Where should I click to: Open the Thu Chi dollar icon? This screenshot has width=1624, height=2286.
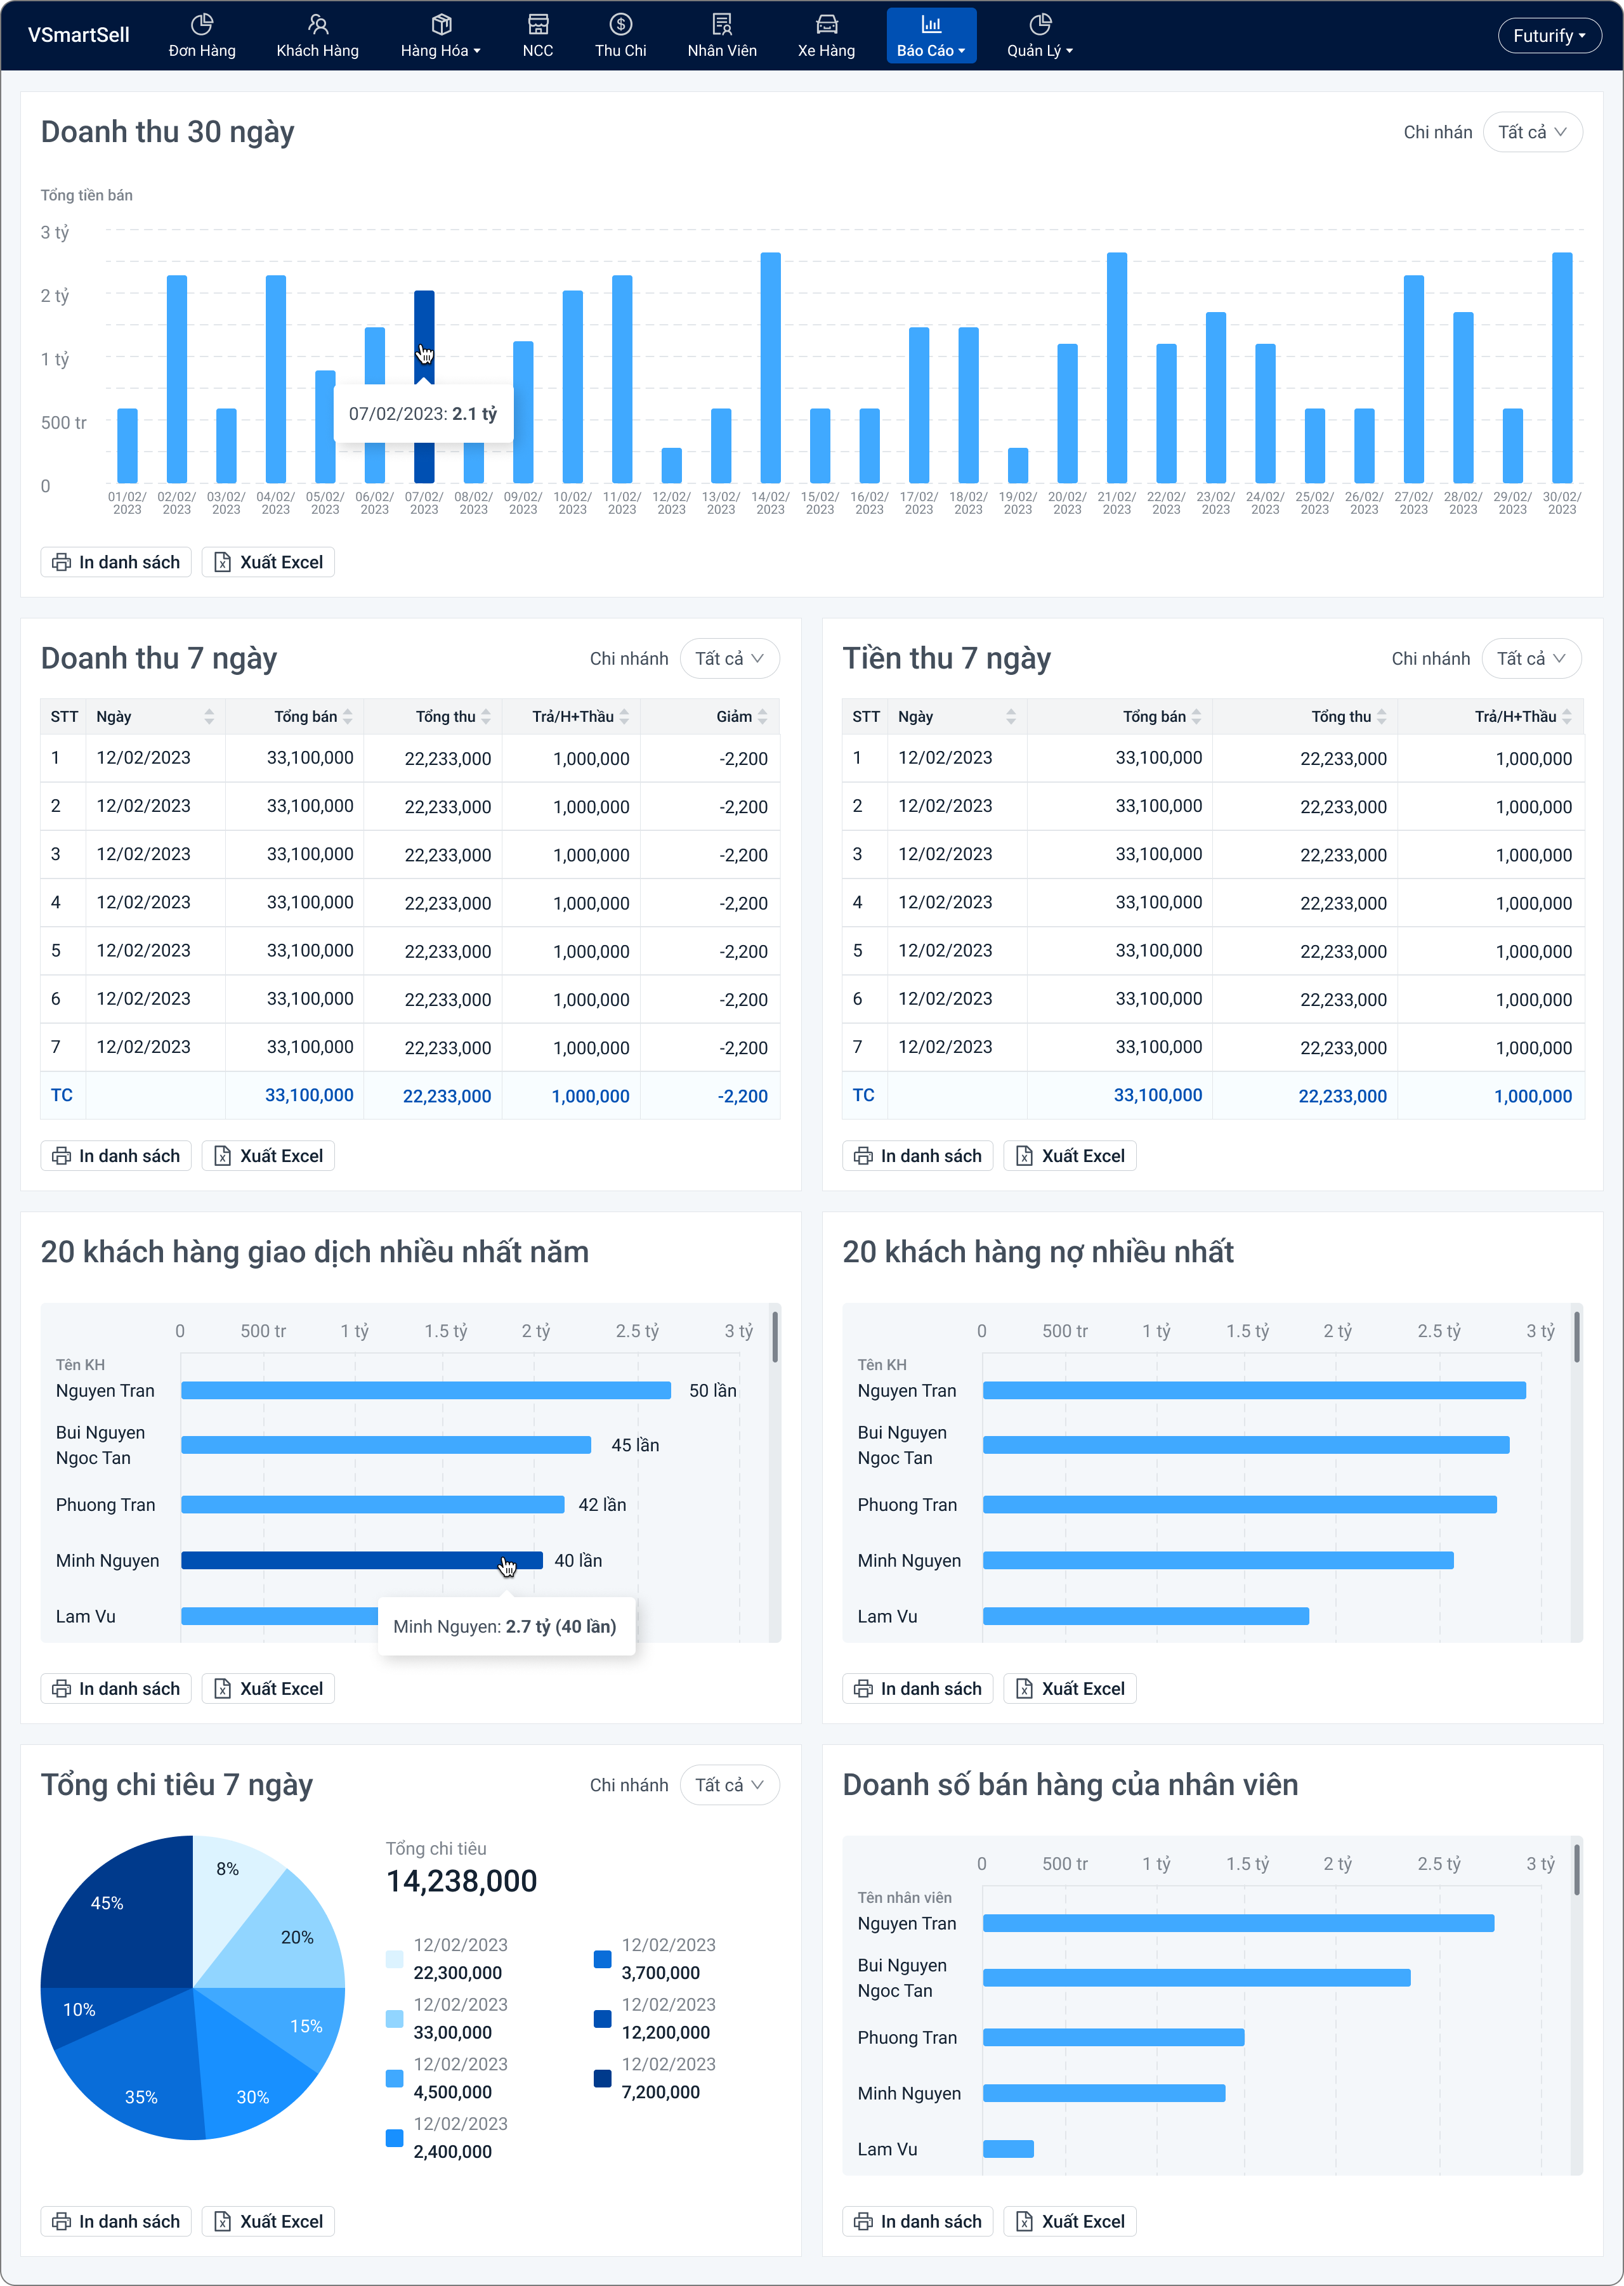620,24
